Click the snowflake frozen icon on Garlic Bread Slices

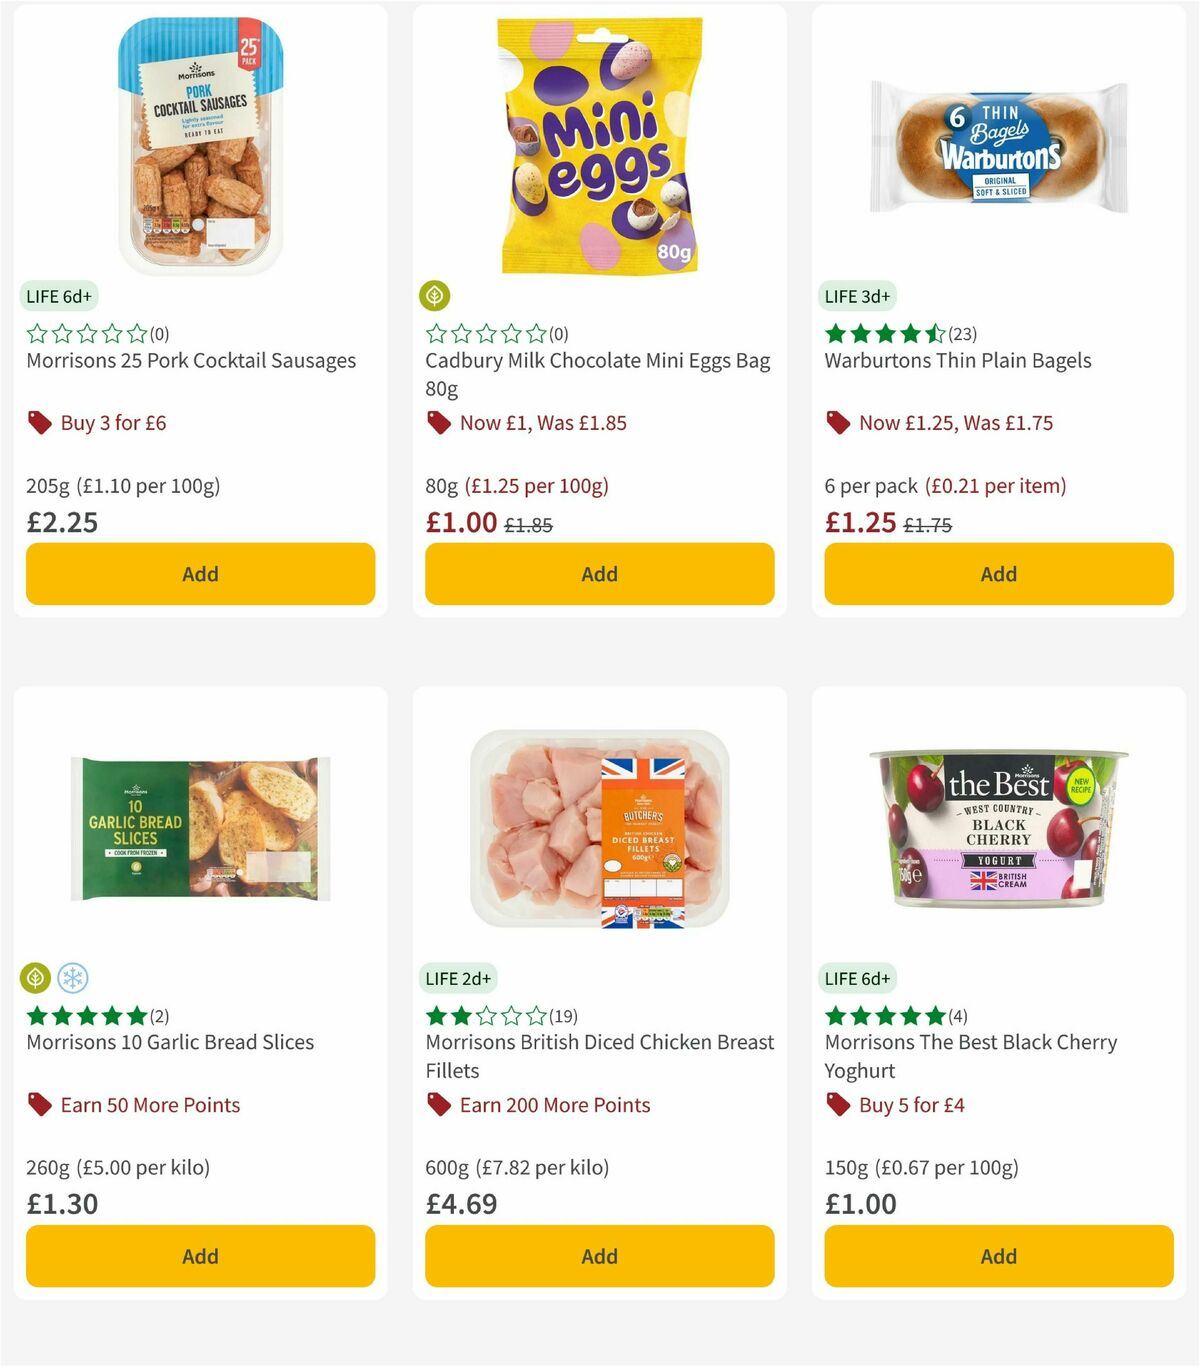point(72,978)
